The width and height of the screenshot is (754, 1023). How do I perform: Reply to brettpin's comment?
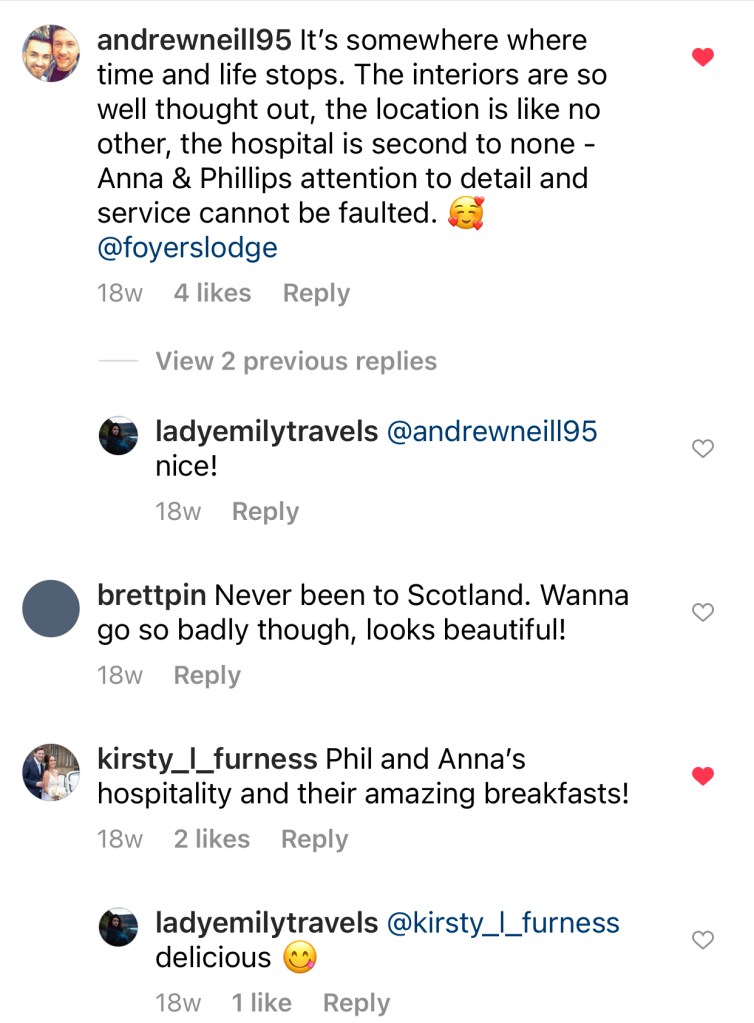tap(207, 675)
